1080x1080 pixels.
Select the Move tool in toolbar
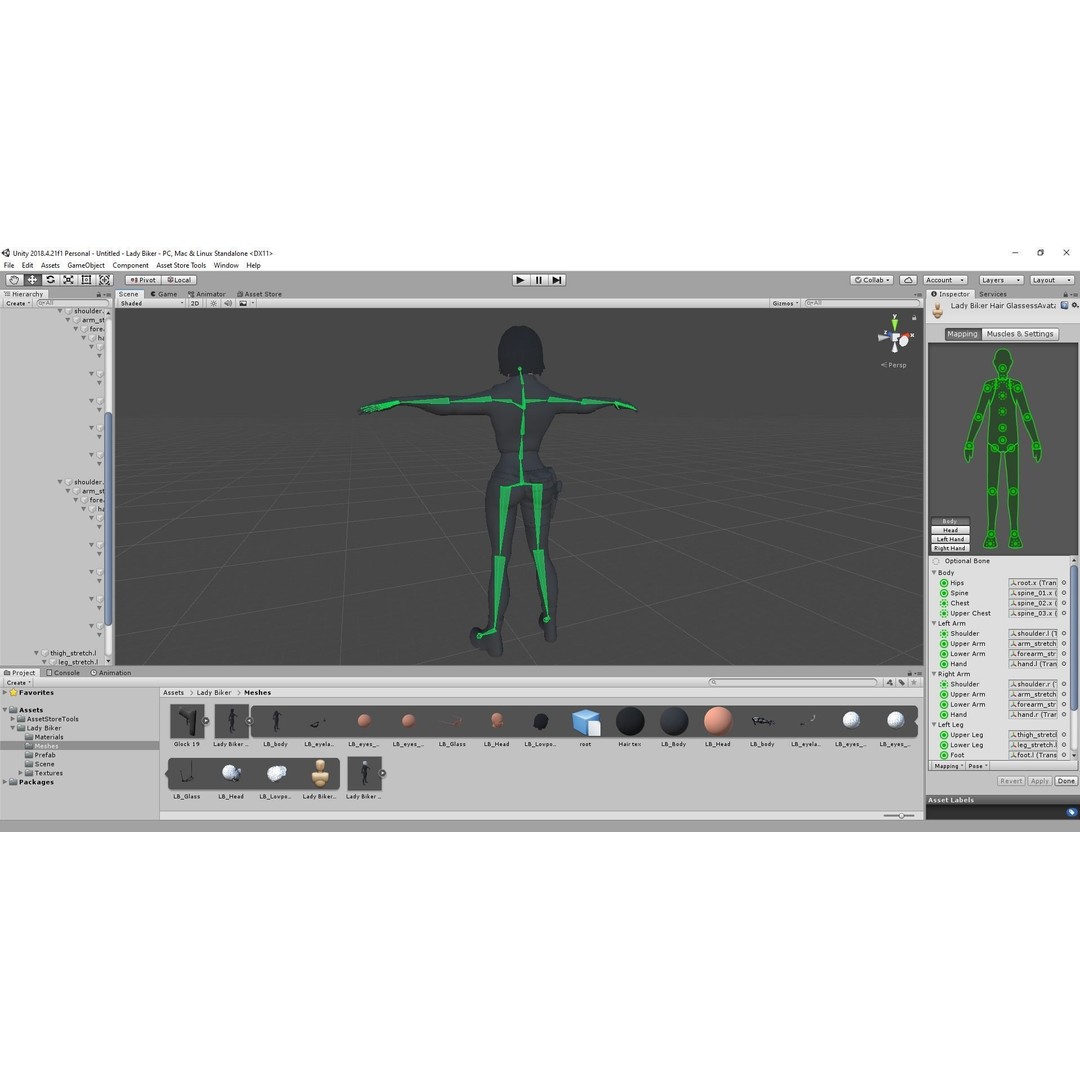pos(32,280)
